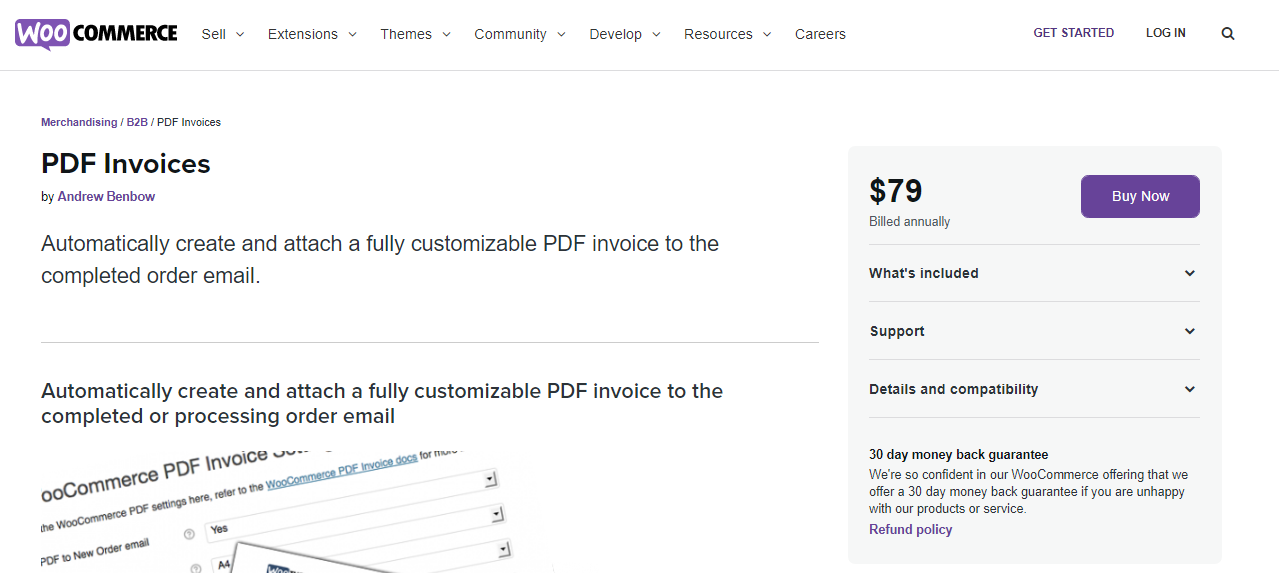
Task: Open the Community dropdown menu
Action: point(519,34)
